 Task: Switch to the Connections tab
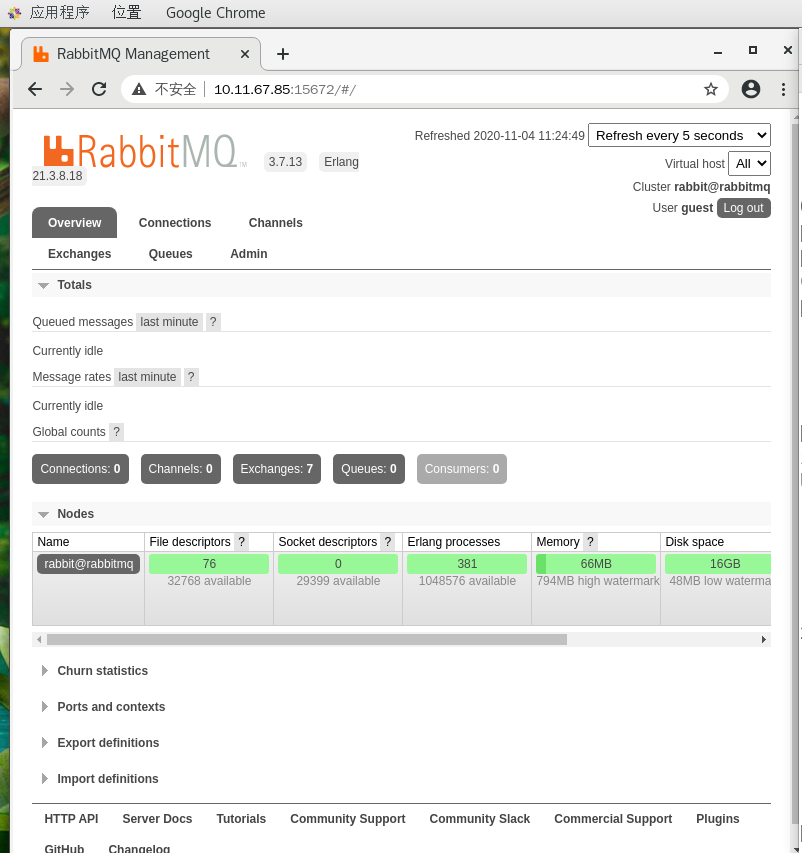pyautogui.click(x=175, y=222)
